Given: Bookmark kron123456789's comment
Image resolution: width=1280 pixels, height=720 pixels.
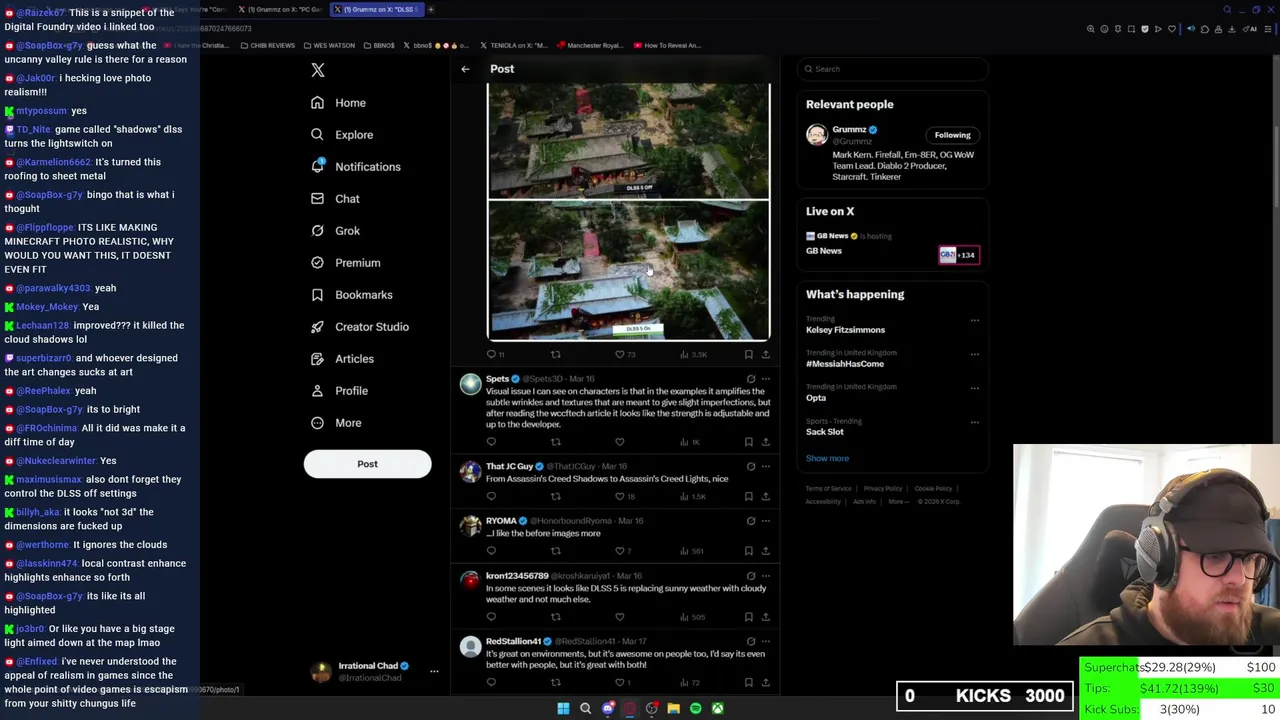Looking at the screenshot, I should pos(748,617).
